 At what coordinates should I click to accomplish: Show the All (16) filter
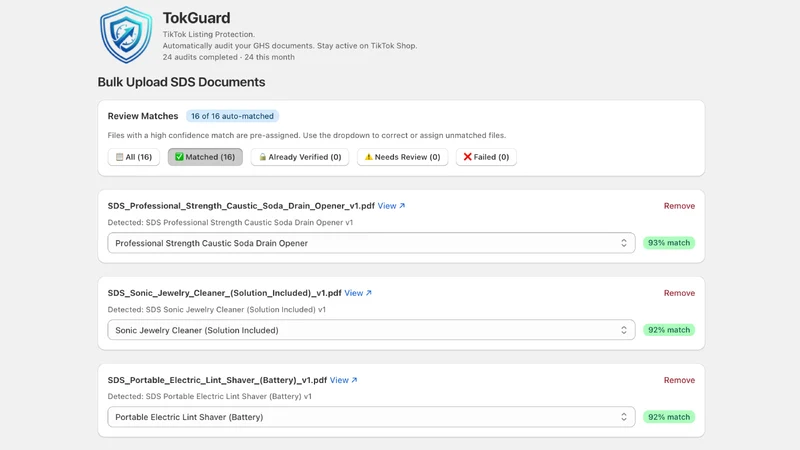(x=134, y=157)
